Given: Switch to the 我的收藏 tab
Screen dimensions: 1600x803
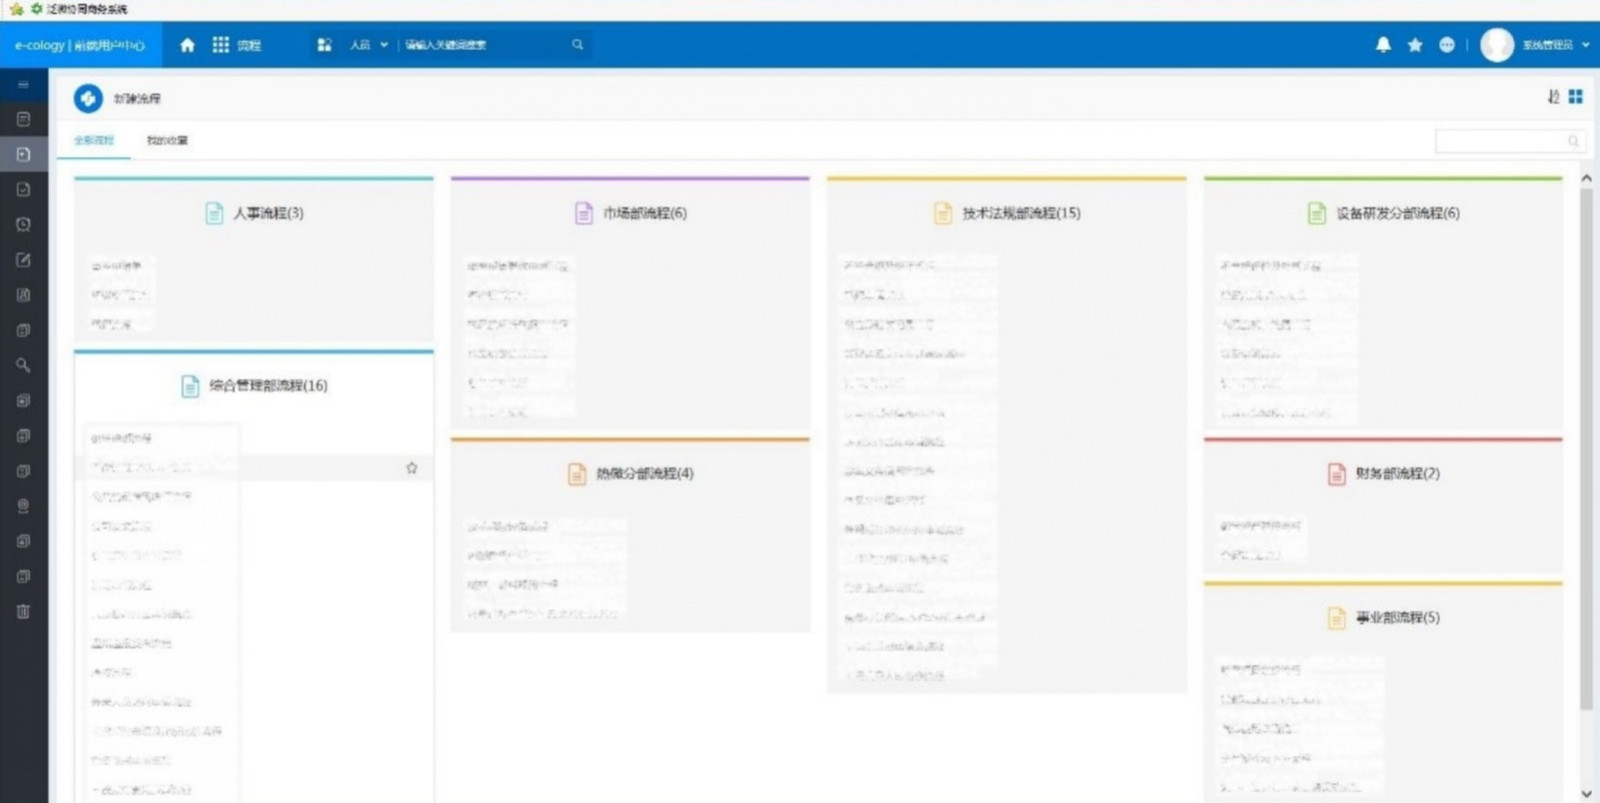Looking at the screenshot, I should pyautogui.click(x=167, y=141).
